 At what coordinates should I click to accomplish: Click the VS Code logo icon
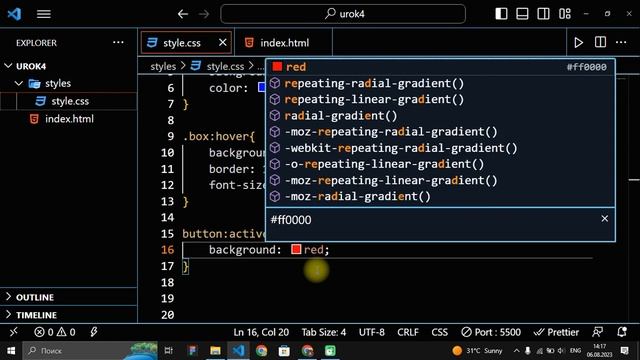pos(14,14)
